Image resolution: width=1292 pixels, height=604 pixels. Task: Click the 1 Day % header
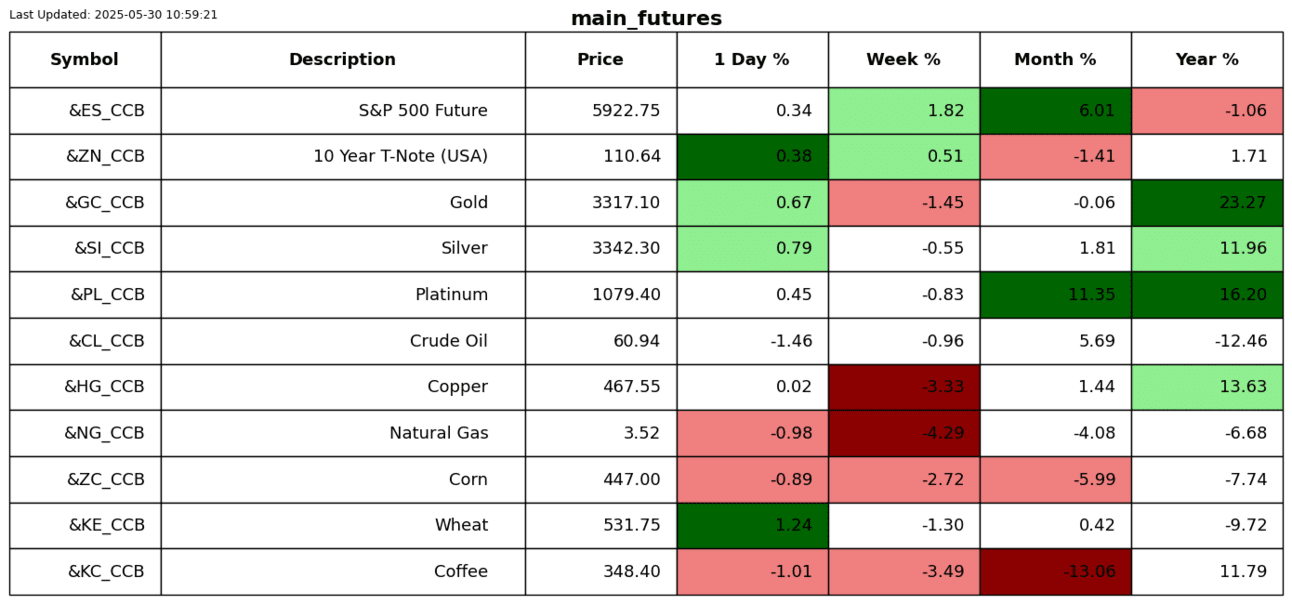[752, 60]
